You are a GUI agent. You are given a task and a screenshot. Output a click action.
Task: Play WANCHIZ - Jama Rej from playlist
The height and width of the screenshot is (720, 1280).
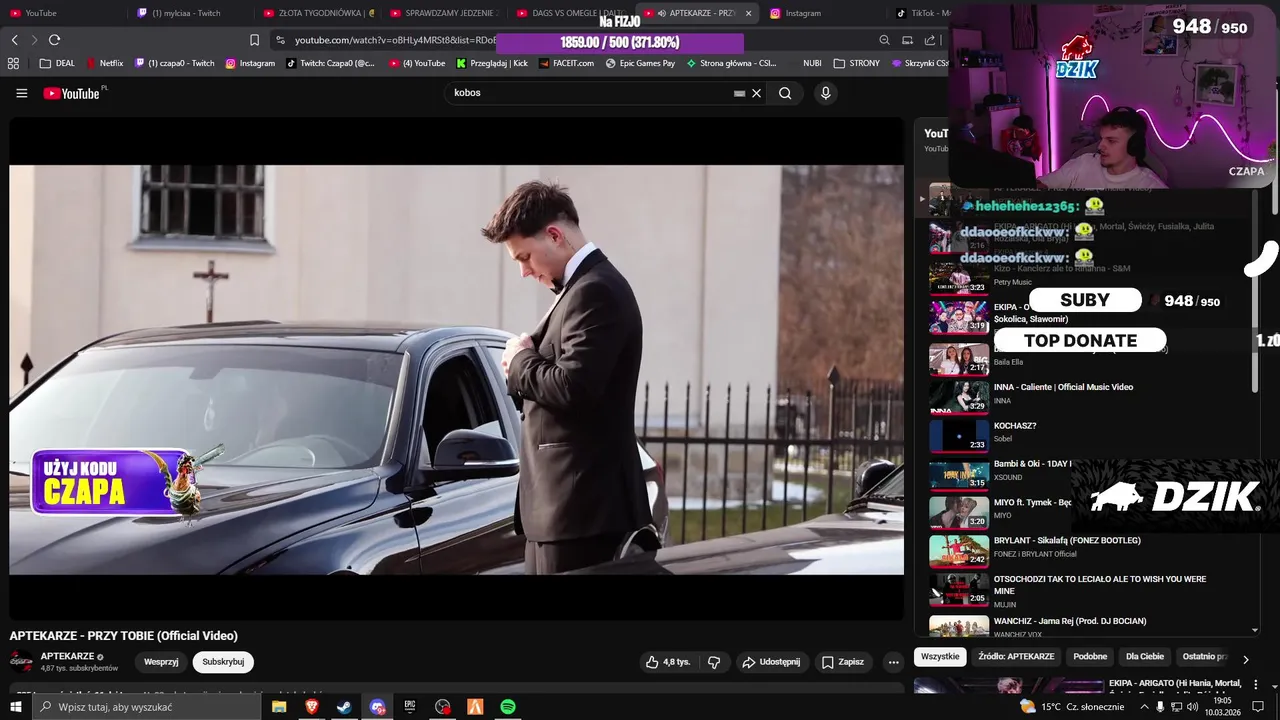click(x=1090, y=626)
